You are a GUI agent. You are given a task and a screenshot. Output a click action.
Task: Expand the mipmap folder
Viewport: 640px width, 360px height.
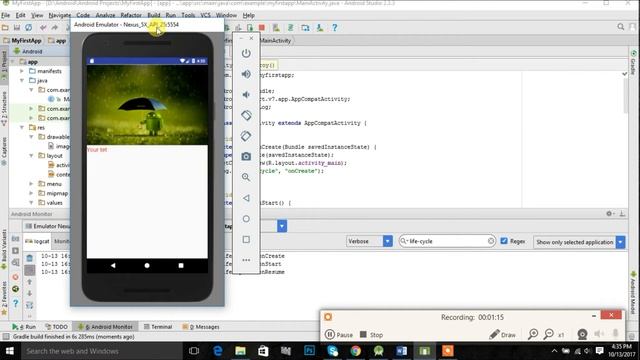coord(31,193)
